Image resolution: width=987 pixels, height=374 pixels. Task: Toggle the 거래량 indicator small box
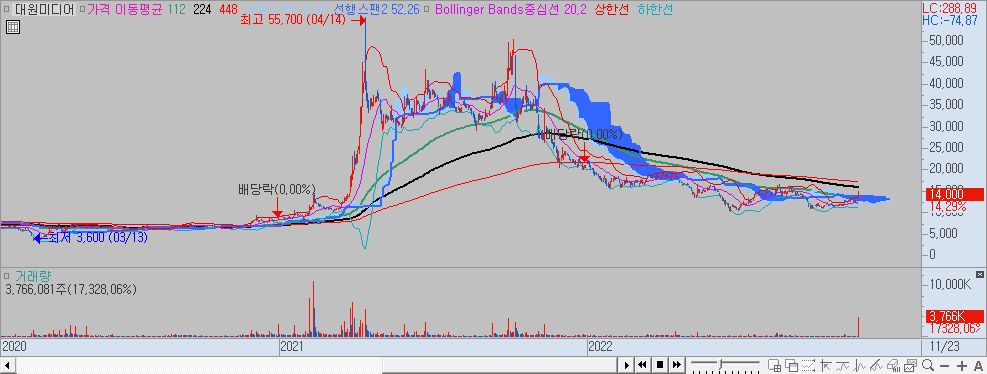[x=6, y=276]
